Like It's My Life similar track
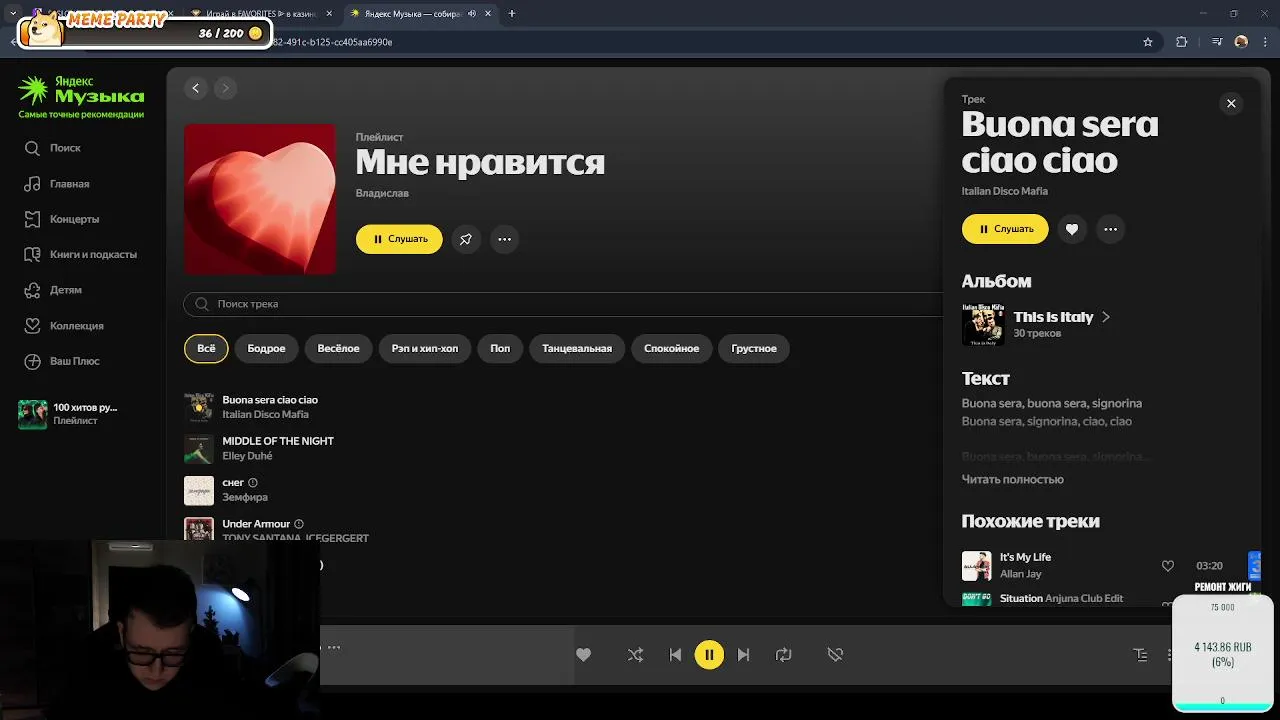 (x=1167, y=566)
